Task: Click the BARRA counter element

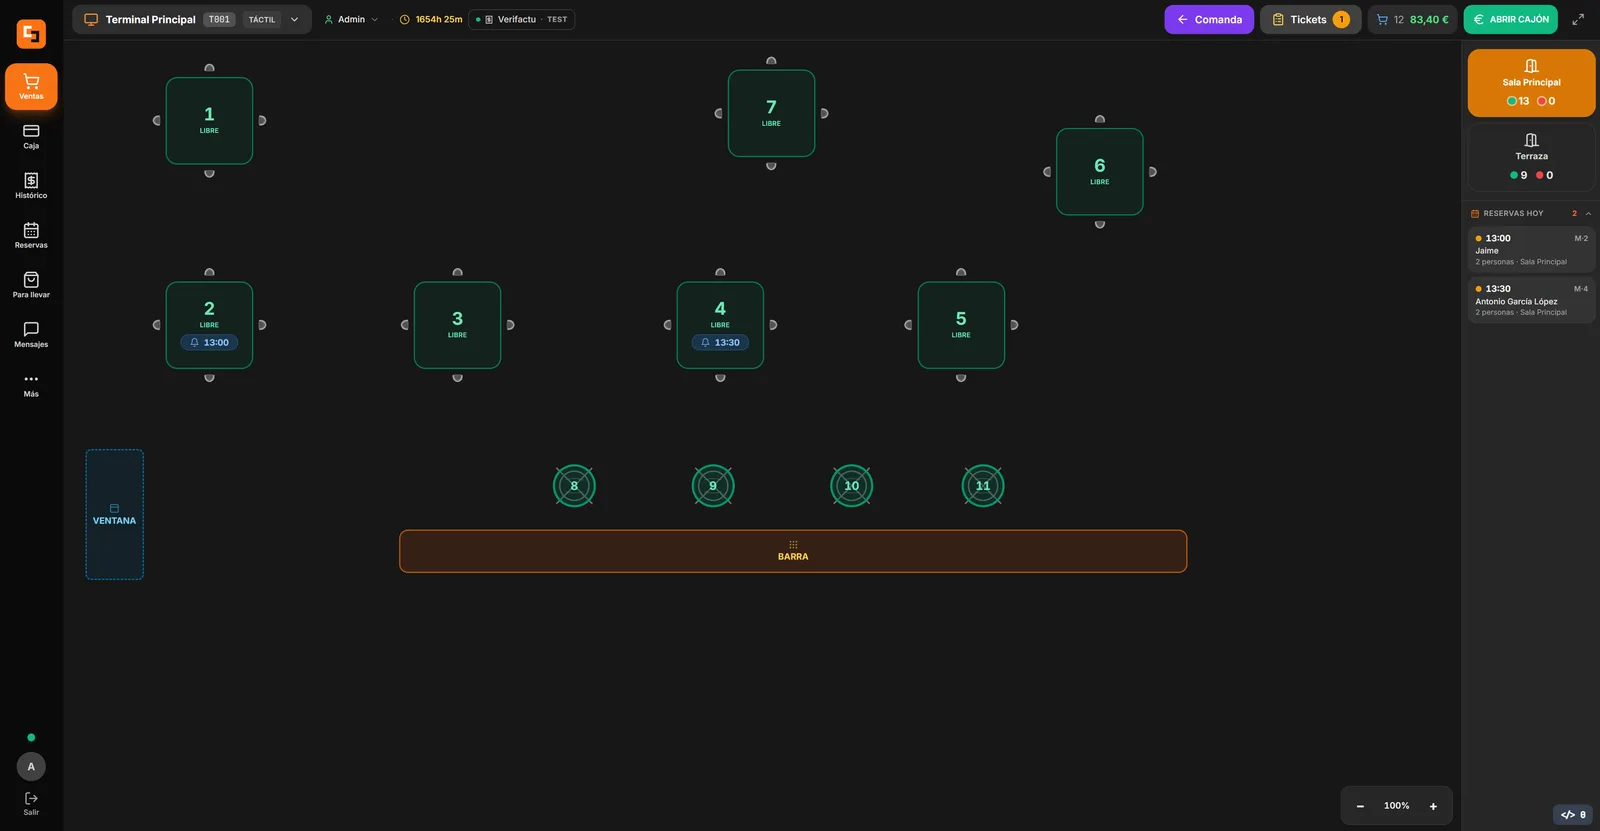Action: click(793, 551)
